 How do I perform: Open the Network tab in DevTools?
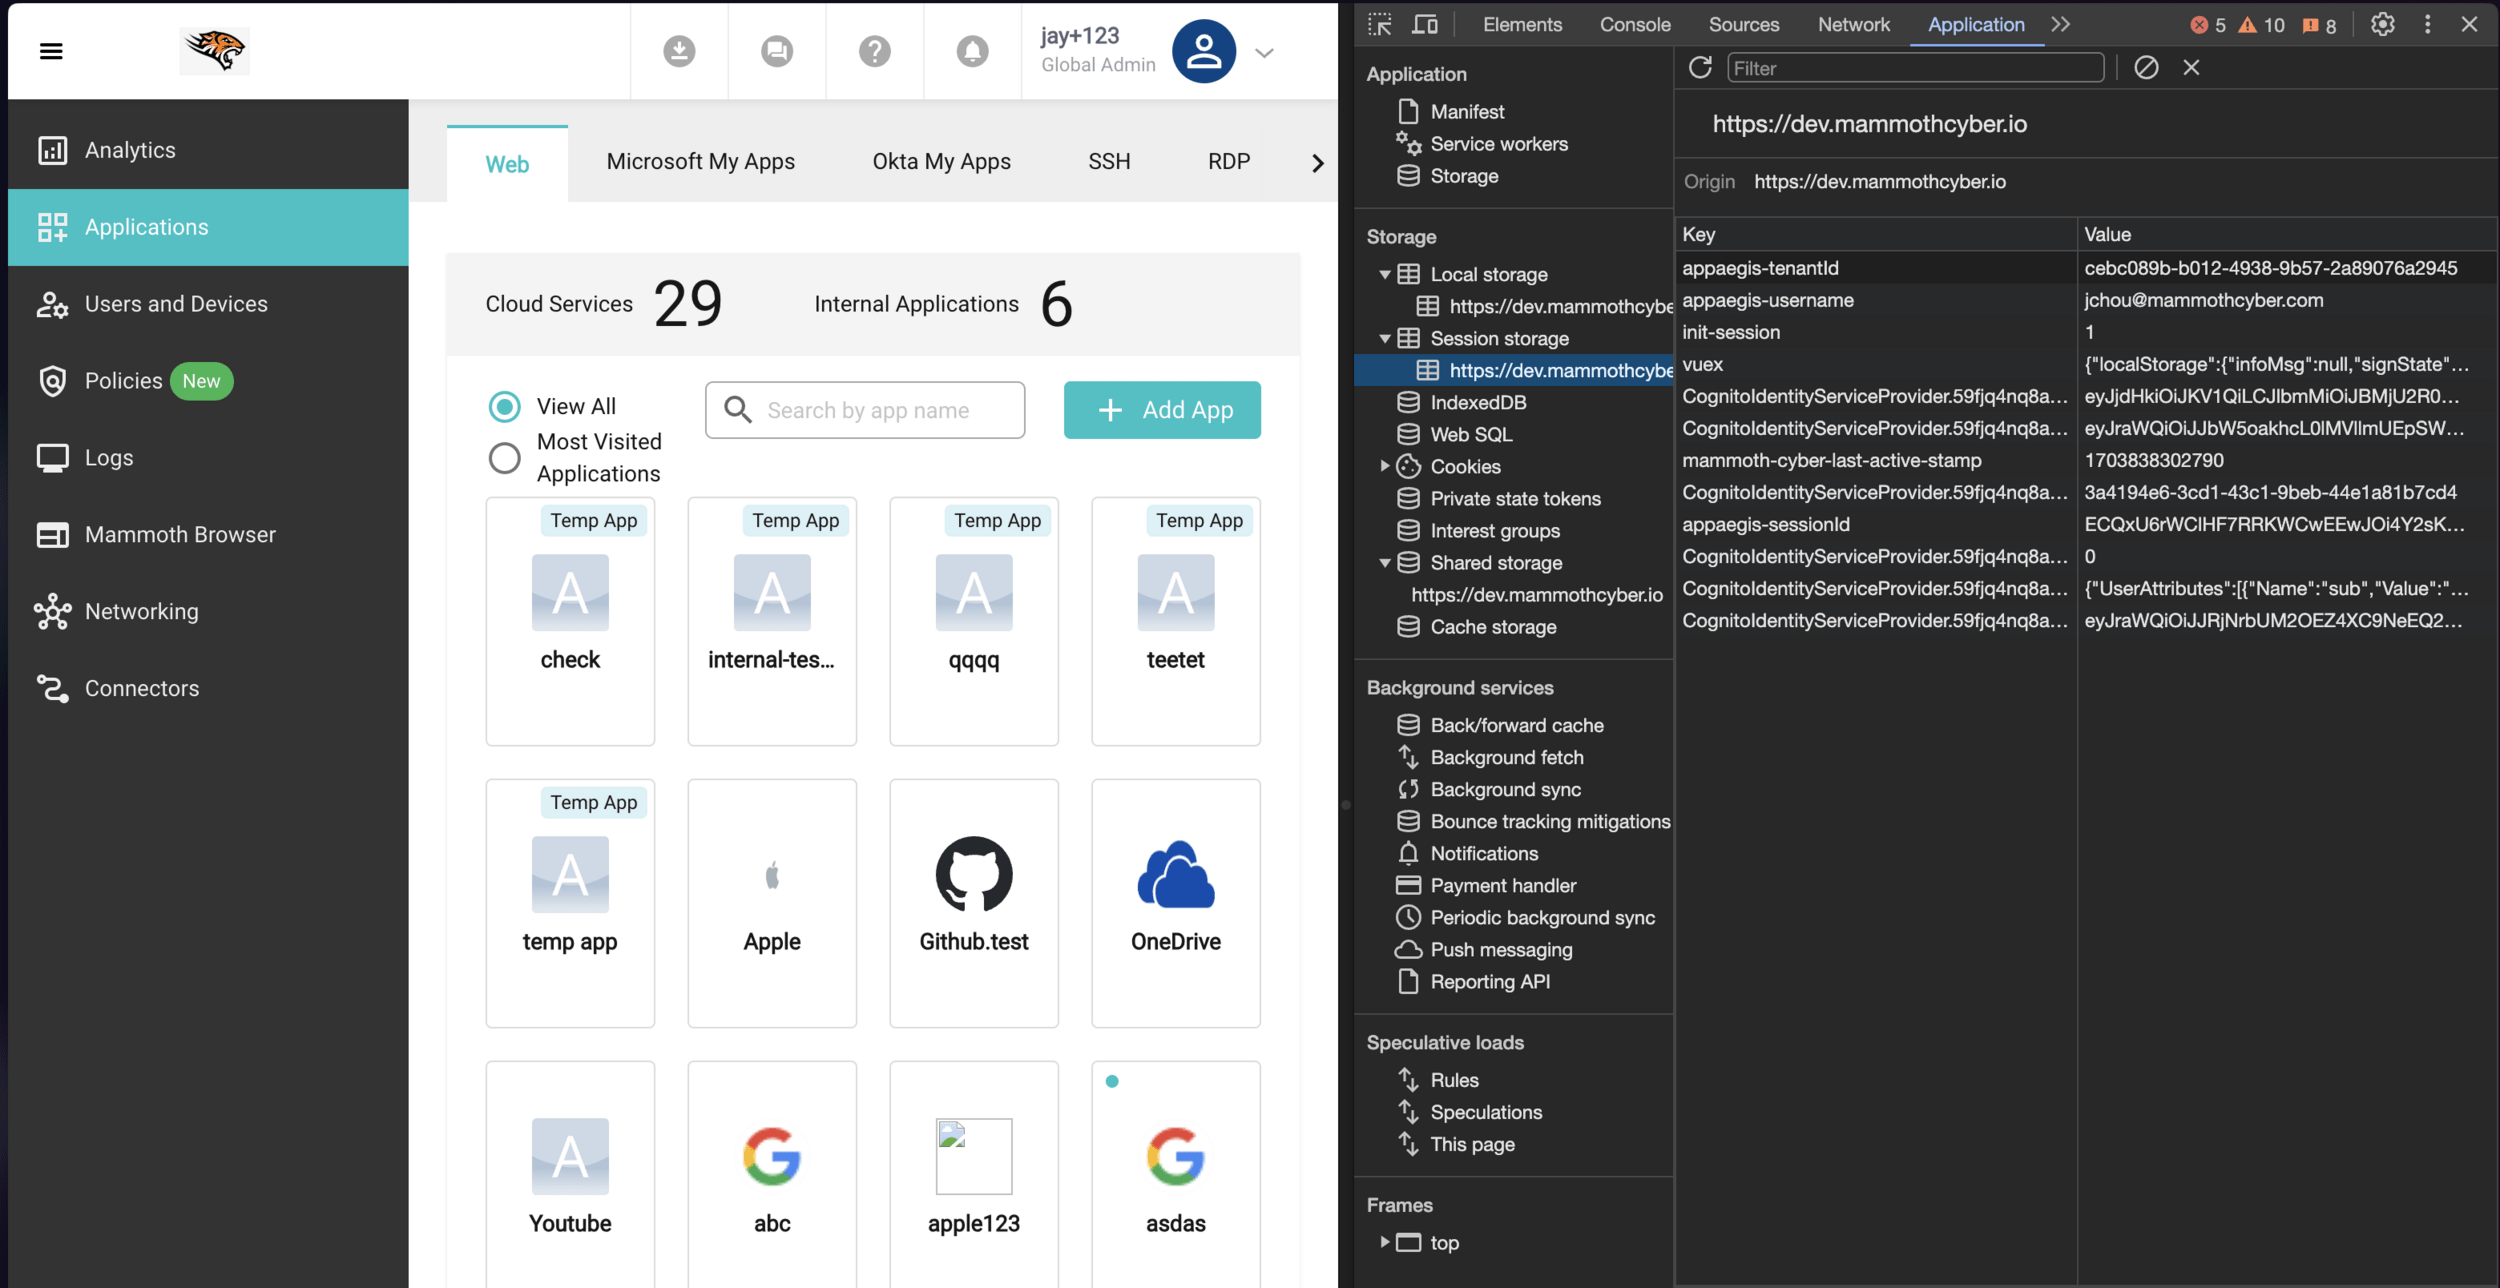1853,25
